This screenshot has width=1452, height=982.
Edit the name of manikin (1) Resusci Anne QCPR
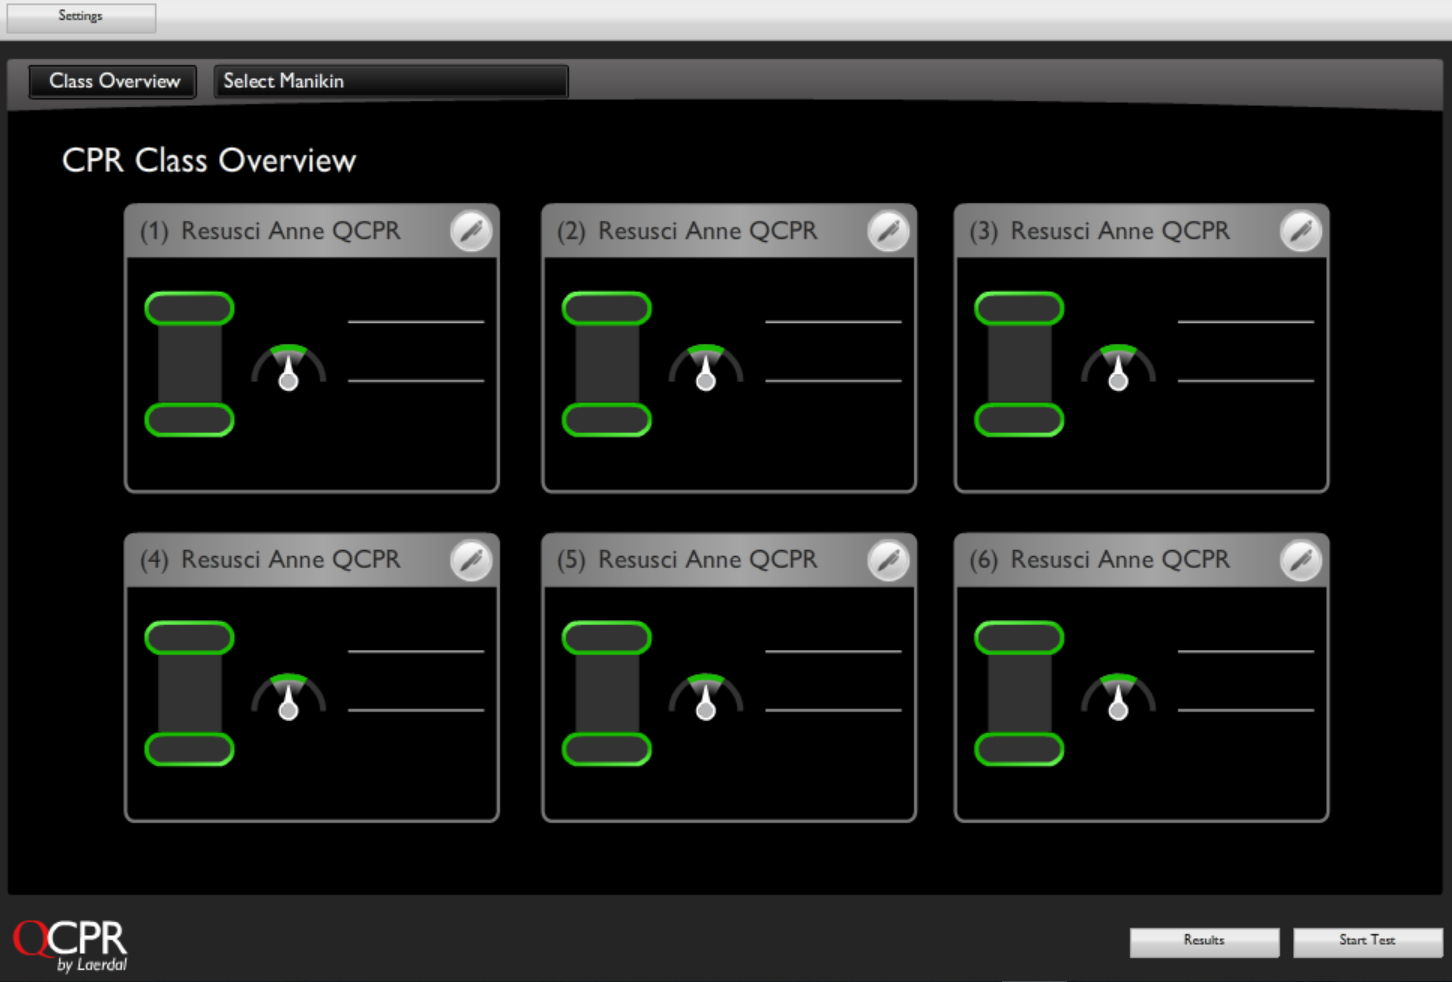[471, 230]
